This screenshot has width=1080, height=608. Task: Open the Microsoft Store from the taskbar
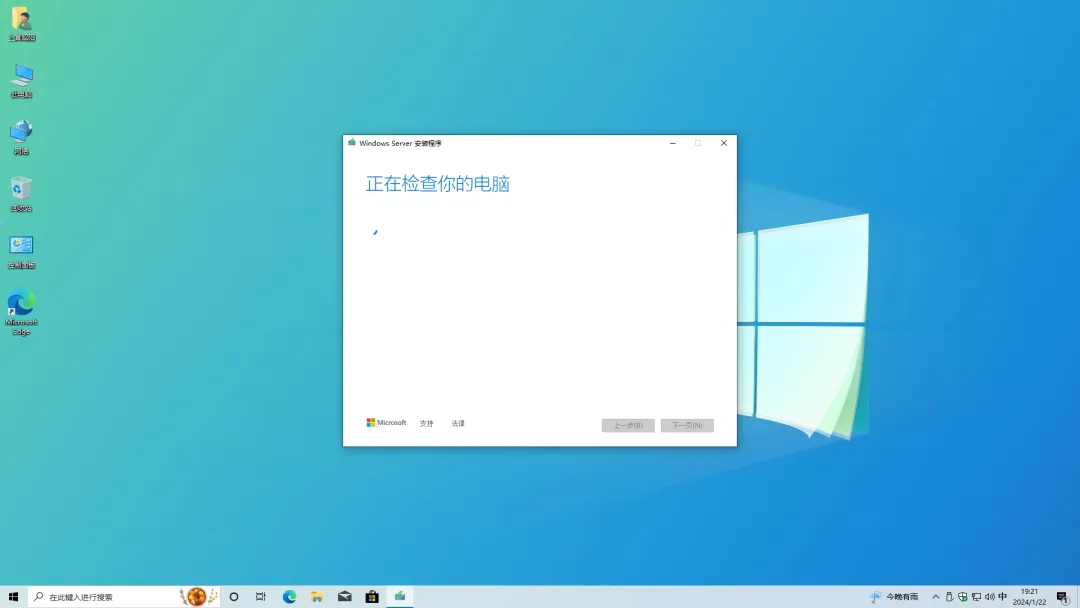(x=372, y=596)
